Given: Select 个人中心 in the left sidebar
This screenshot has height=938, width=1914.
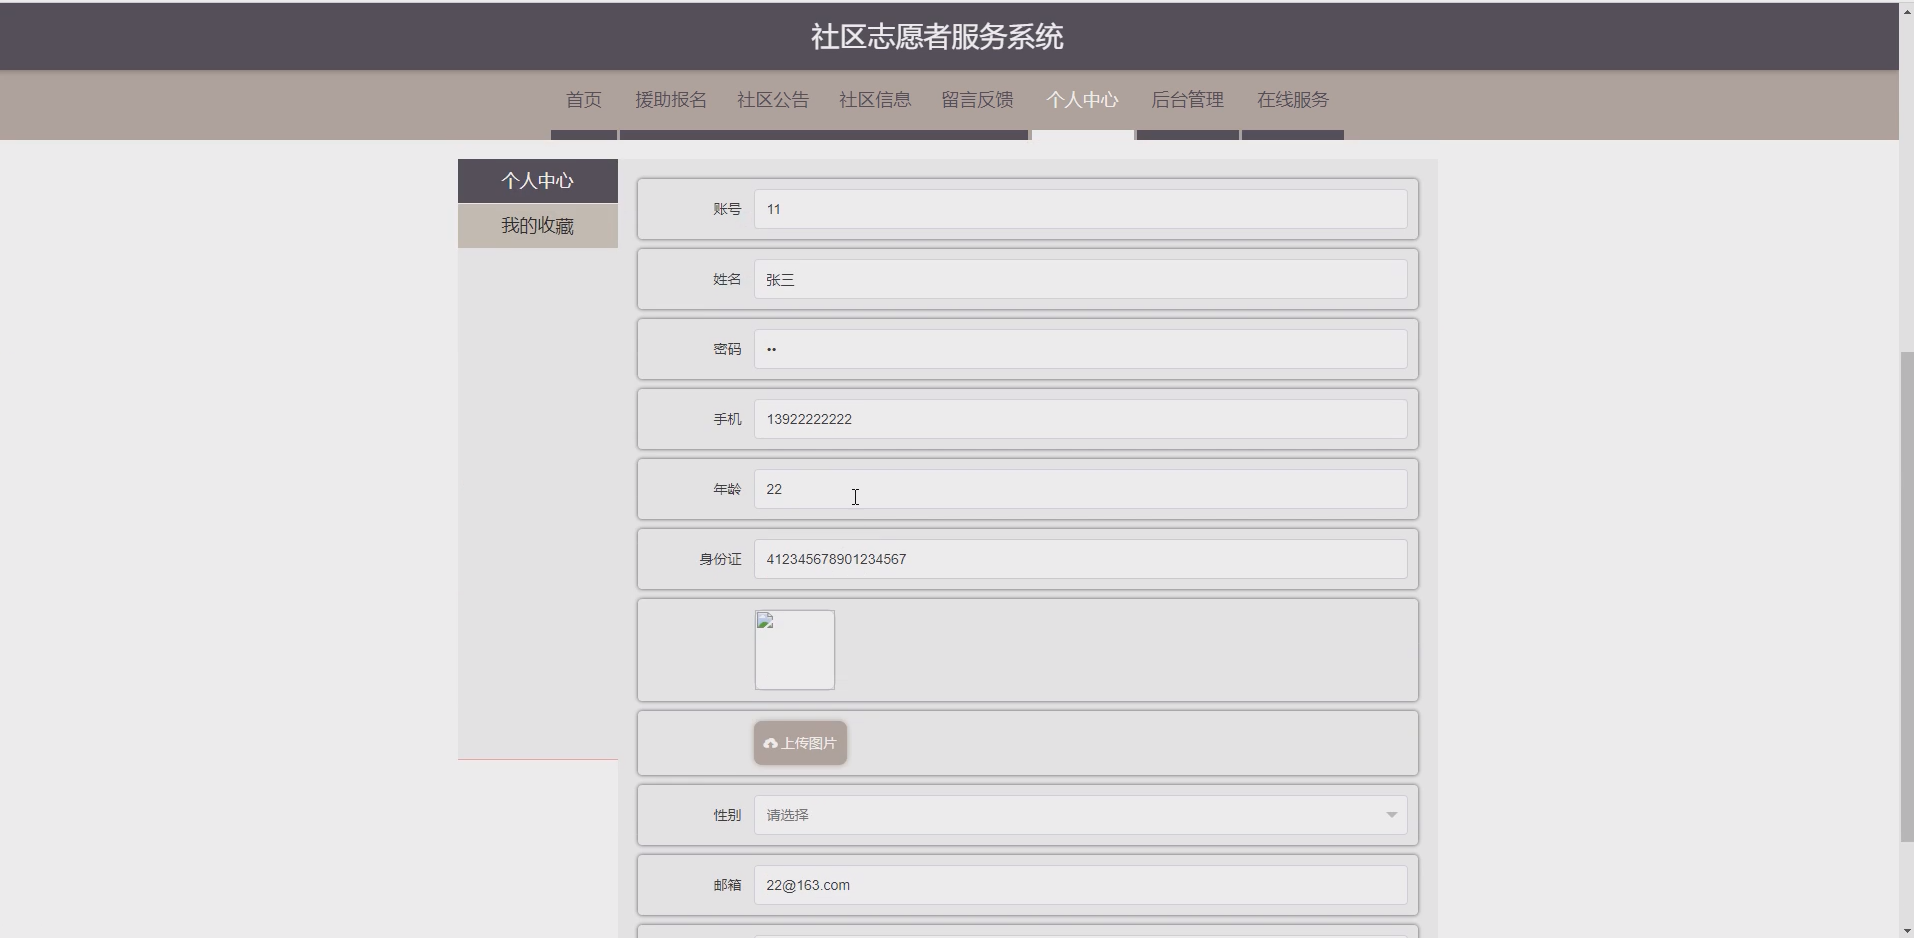Looking at the screenshot, I should click(x=538, y=181).
